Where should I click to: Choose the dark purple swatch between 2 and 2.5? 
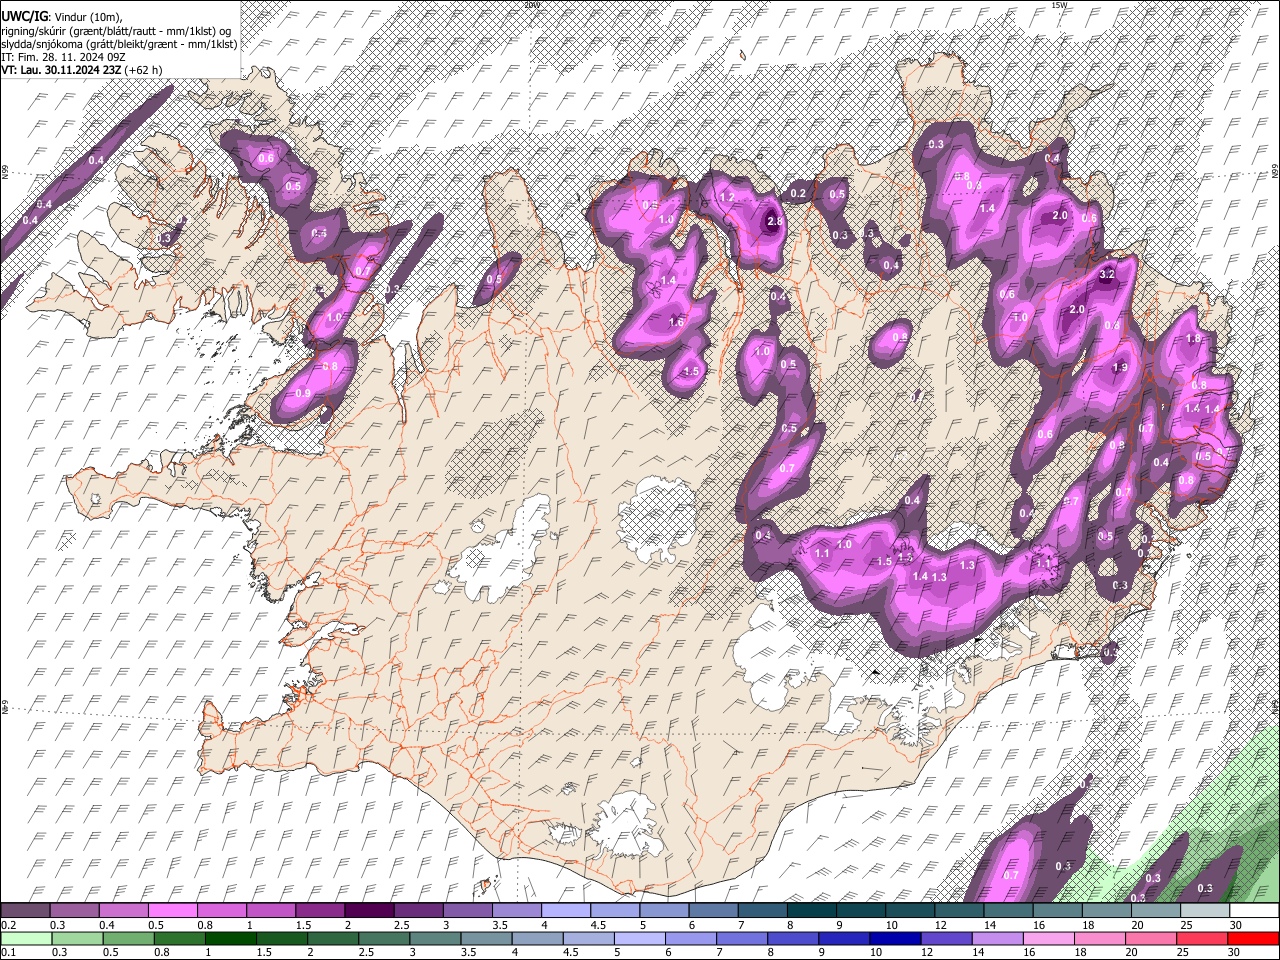369,911
